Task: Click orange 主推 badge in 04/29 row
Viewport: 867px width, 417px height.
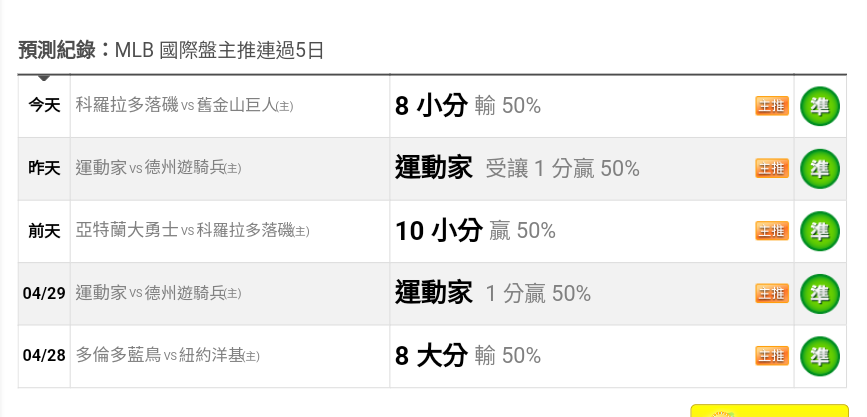Action: click(x=772, y=293)
